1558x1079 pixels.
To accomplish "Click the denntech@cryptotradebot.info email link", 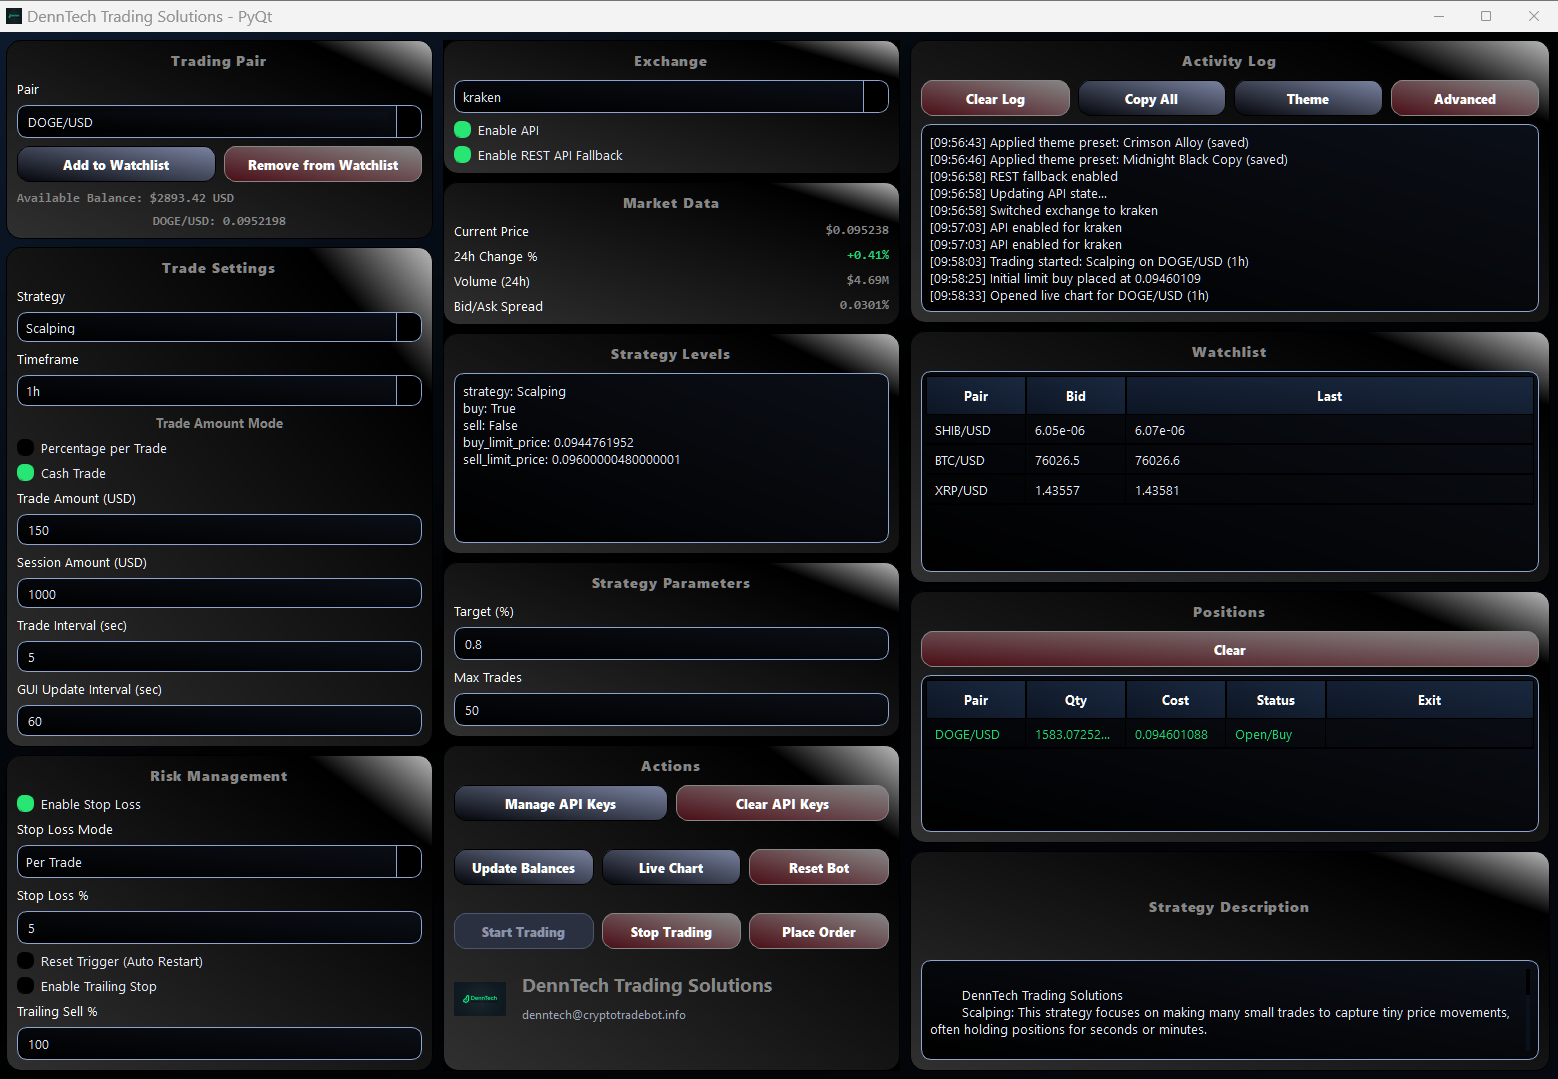I will (603, 1014).
